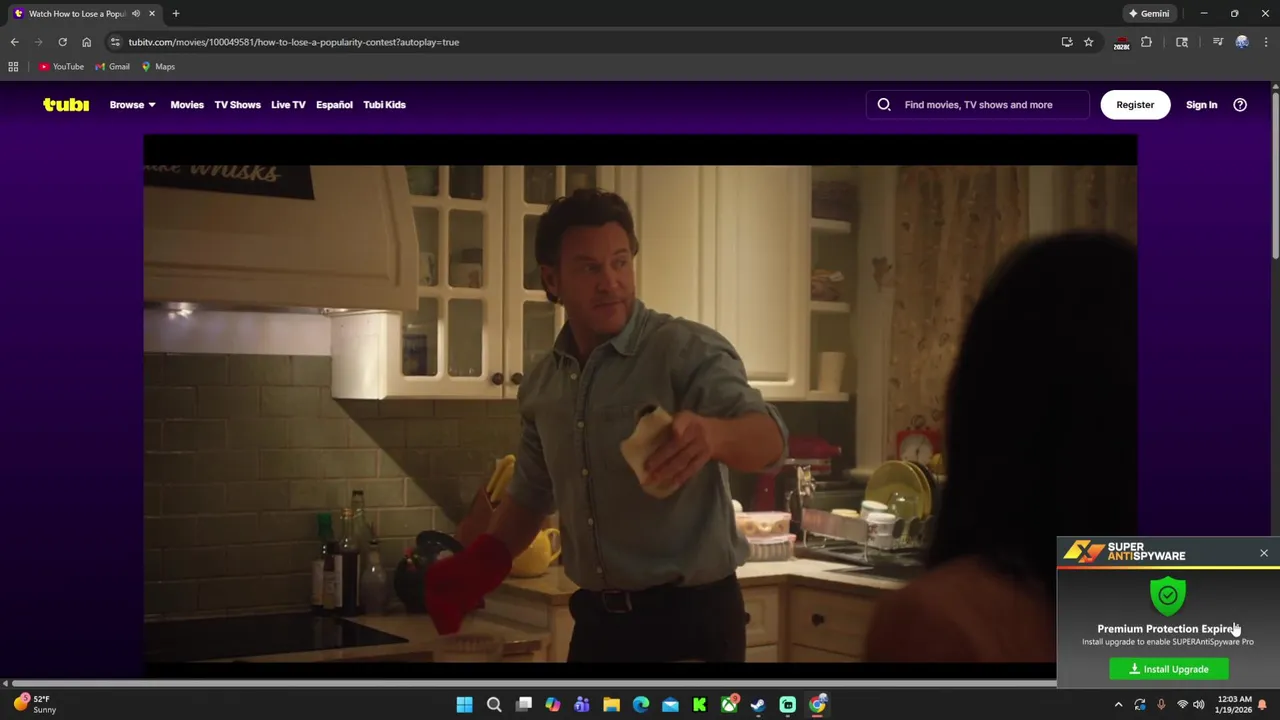Show hidden system tray icons
Image resolution: width=1280 pixels, height=720 pixels.
point(1118,705)
